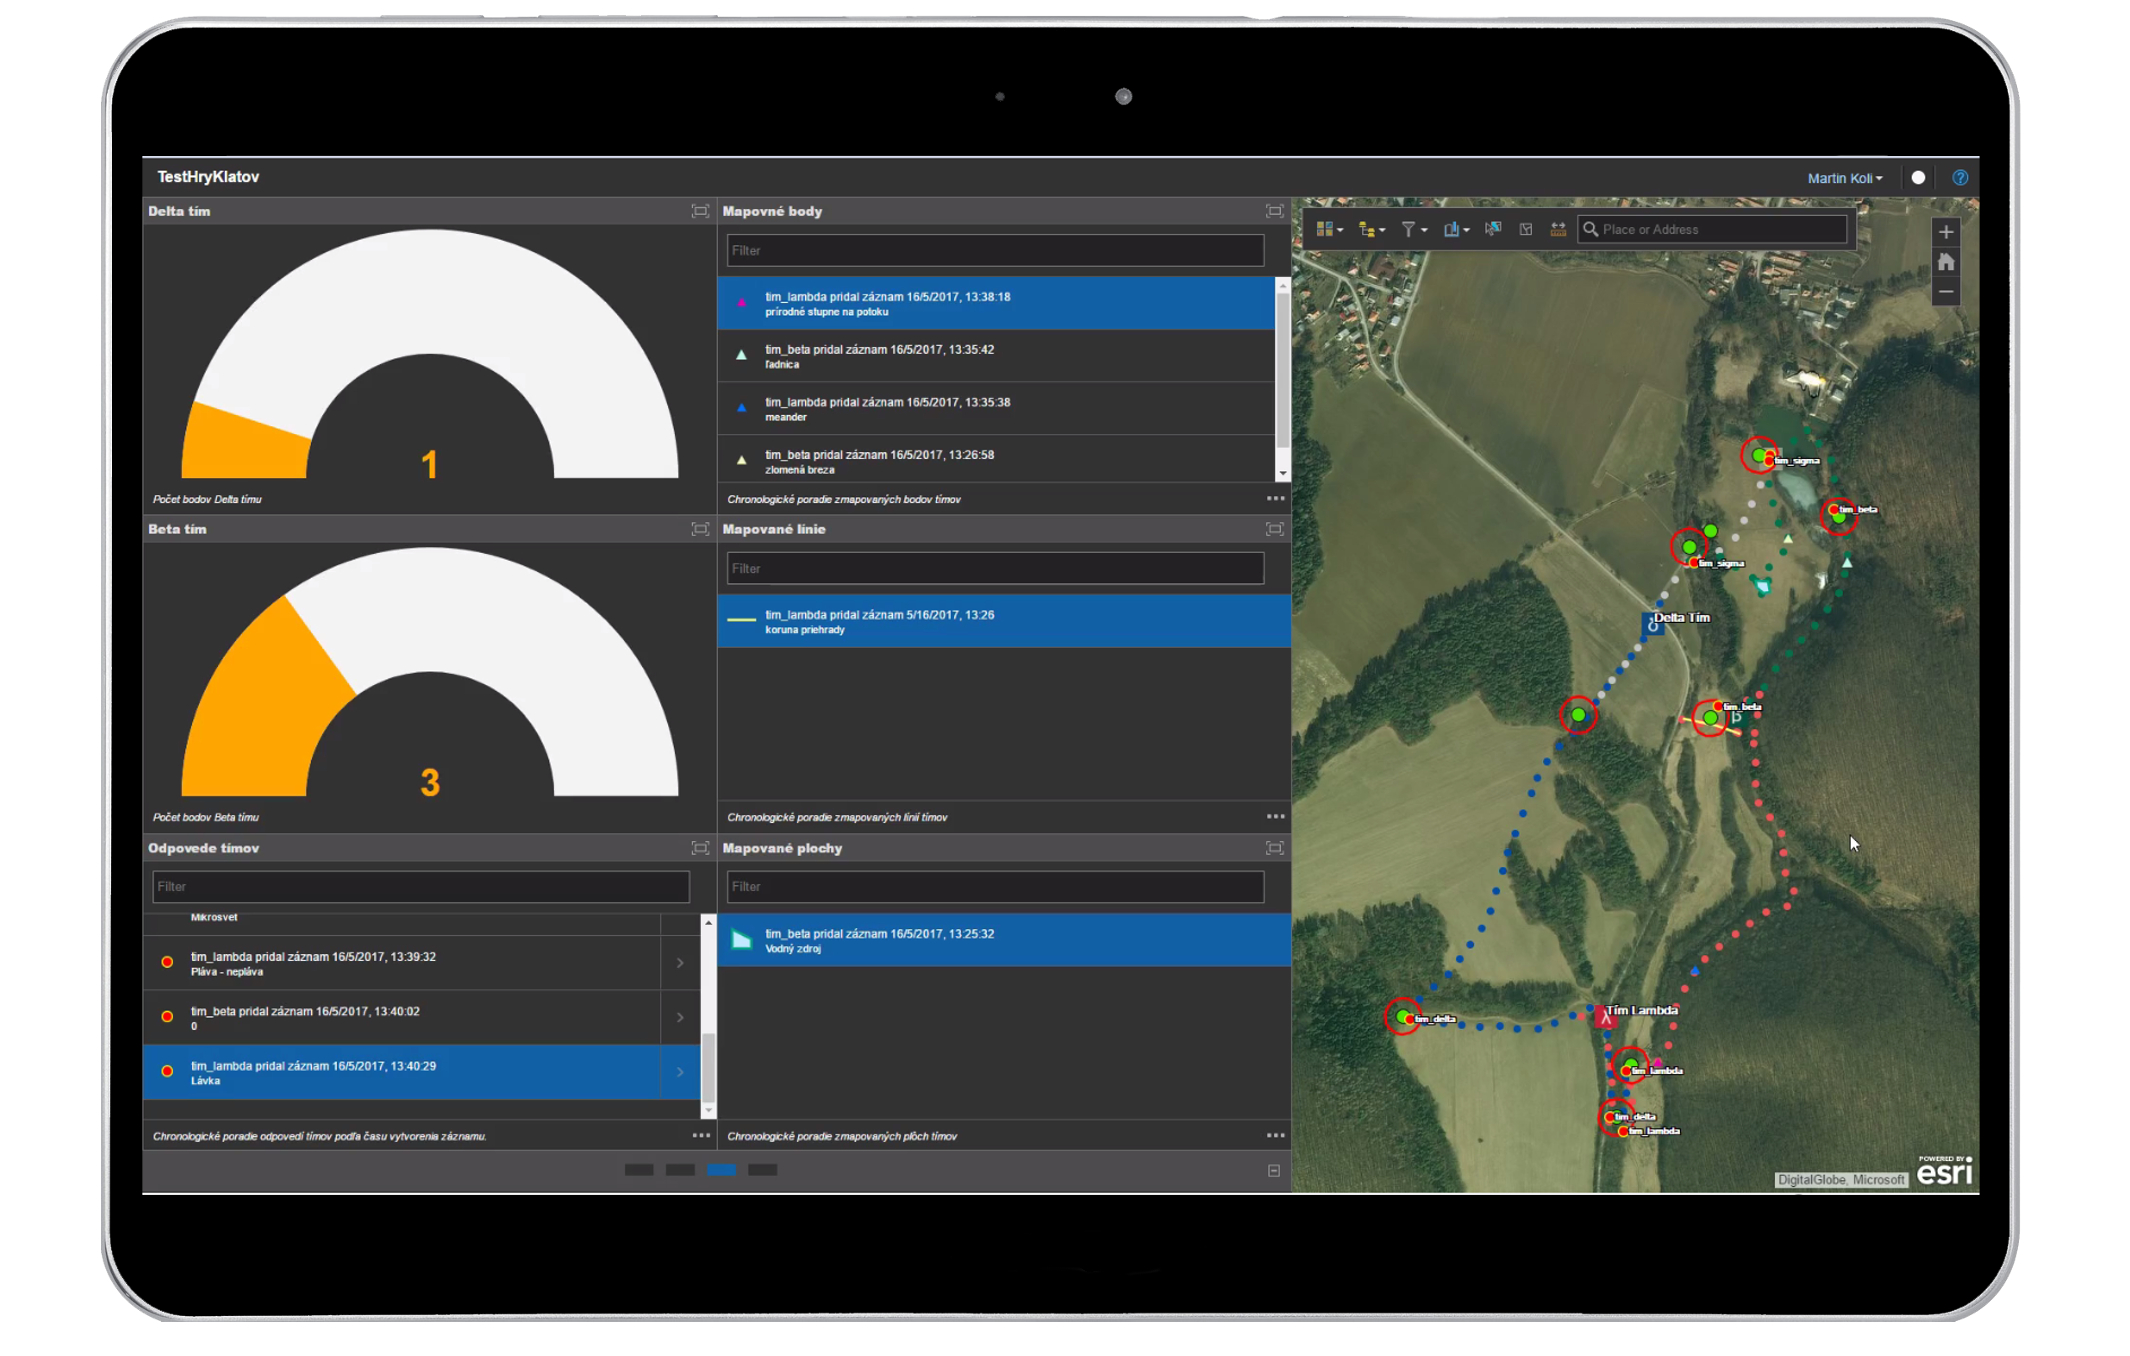Maximize the Delta tím panel

(x=700, y=211)
